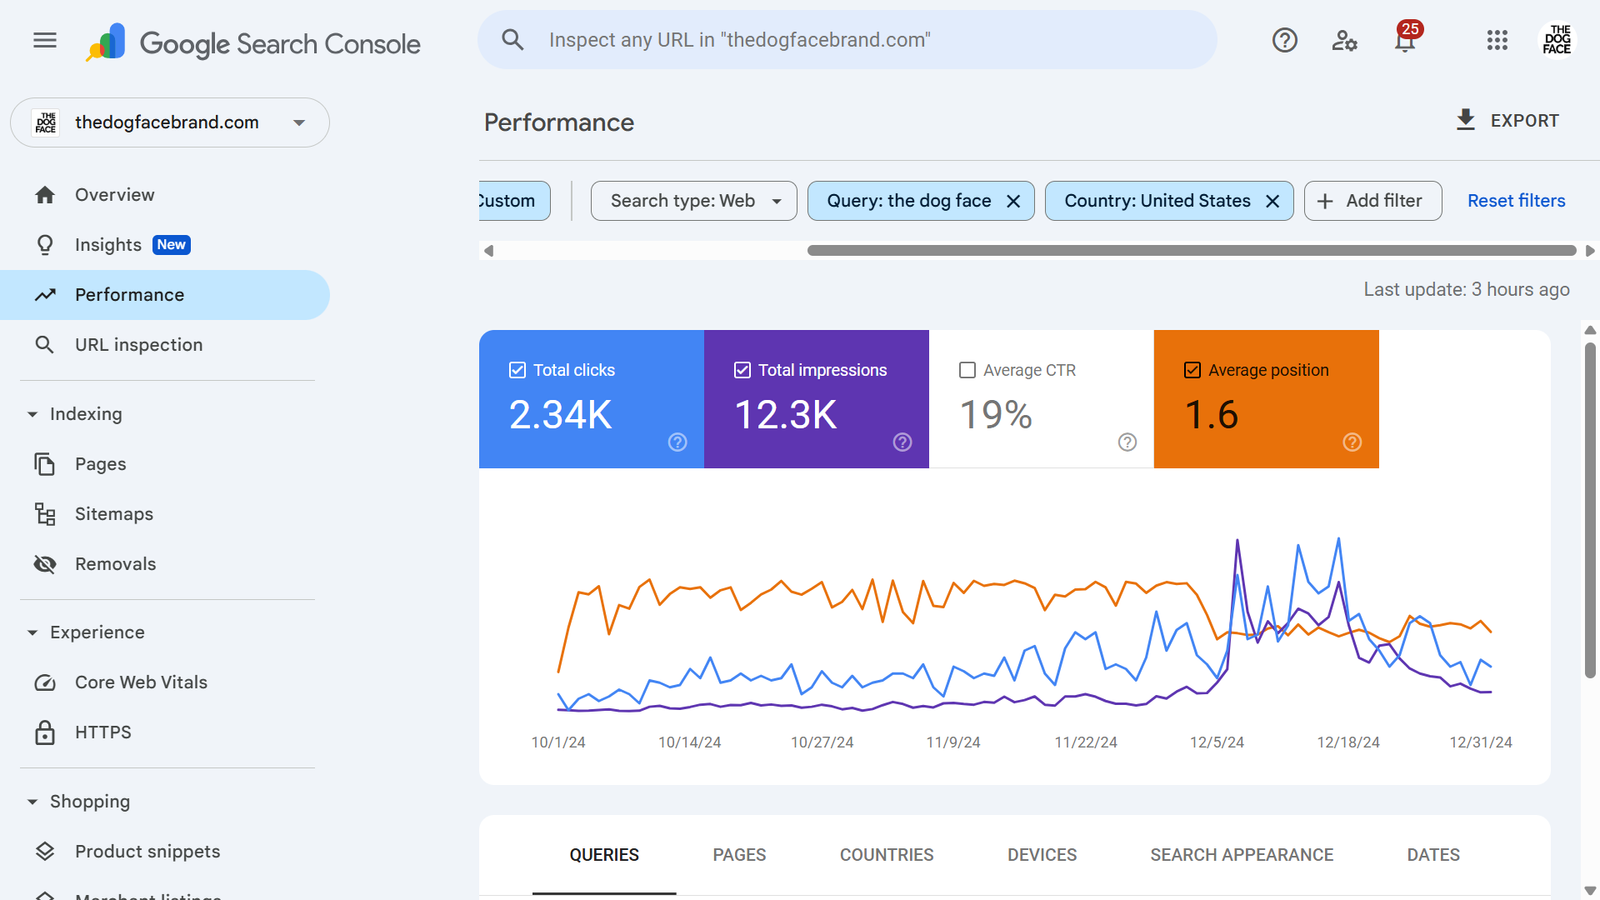This screenshot has width=1600, height=900.
Task: Open the Sitemaps menu item
Action: pyautogui.click(x=165, y=514)
